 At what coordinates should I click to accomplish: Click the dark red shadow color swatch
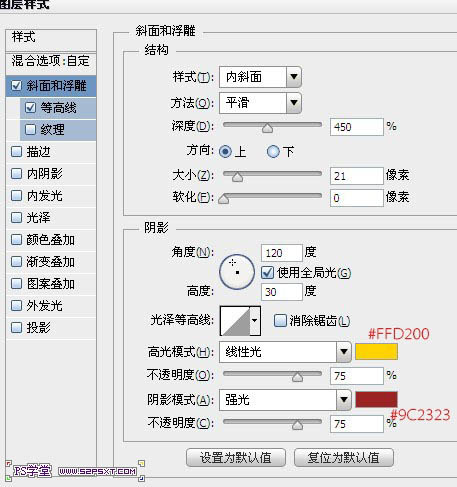click(376, 400)
